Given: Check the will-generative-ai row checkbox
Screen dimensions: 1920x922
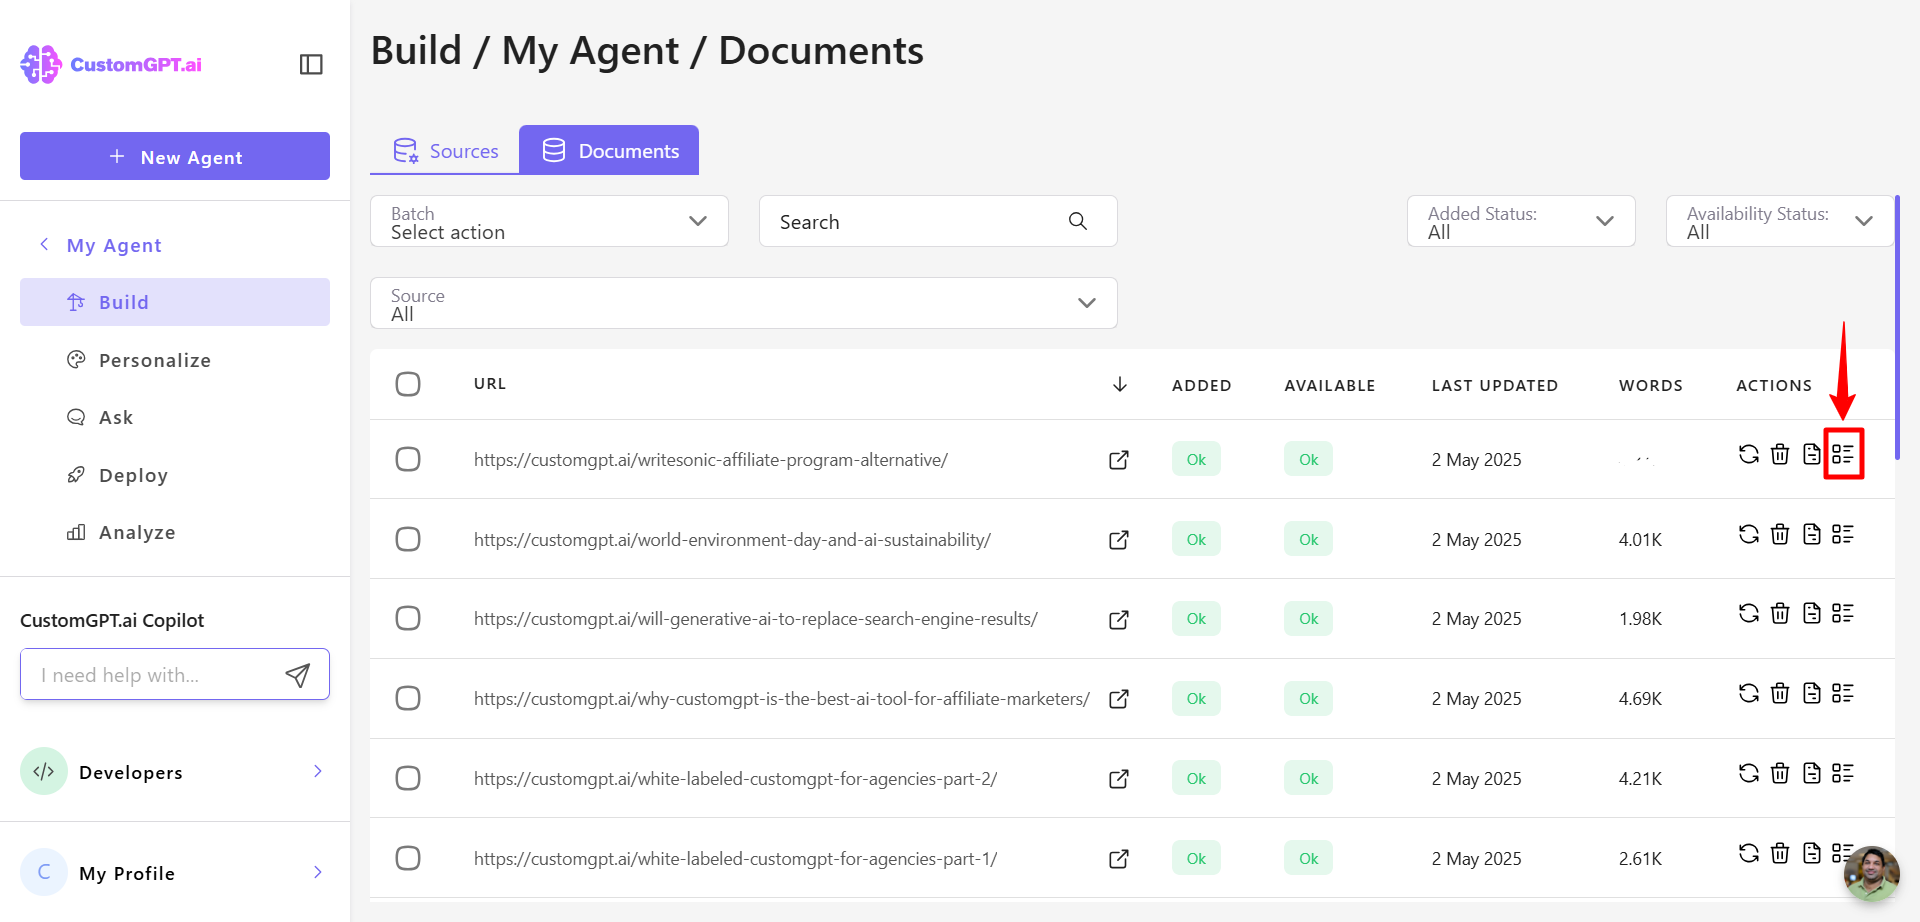Looking at the screenshot, I should pyautogui.click(x=408, y=618).
